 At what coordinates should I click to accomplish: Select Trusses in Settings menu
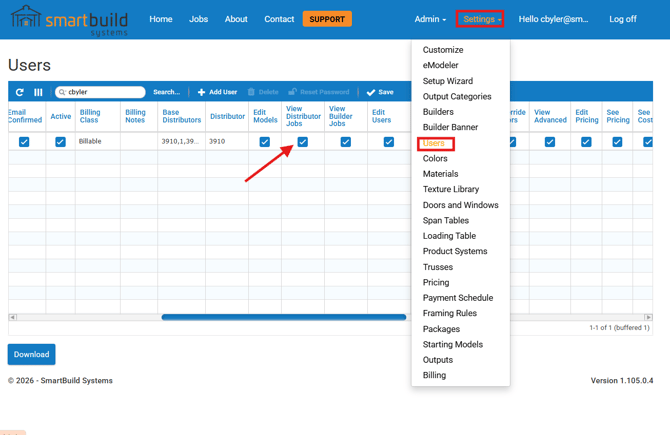click(x=438, y=267)
